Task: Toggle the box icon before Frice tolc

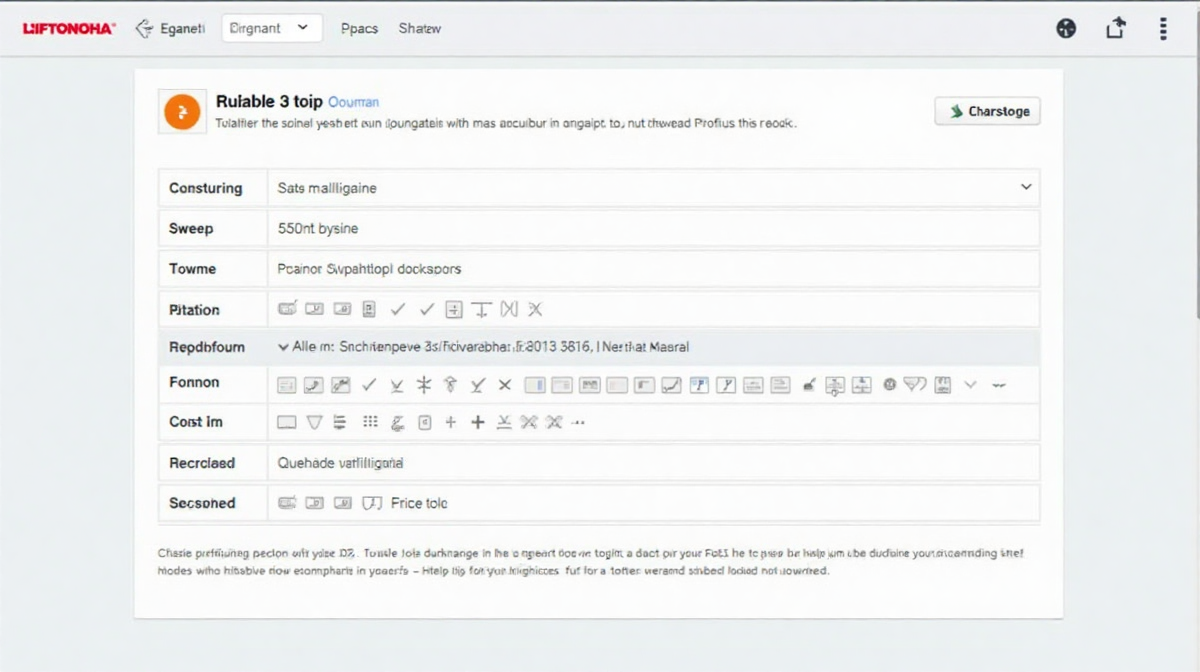Action: tap(372, 503)
